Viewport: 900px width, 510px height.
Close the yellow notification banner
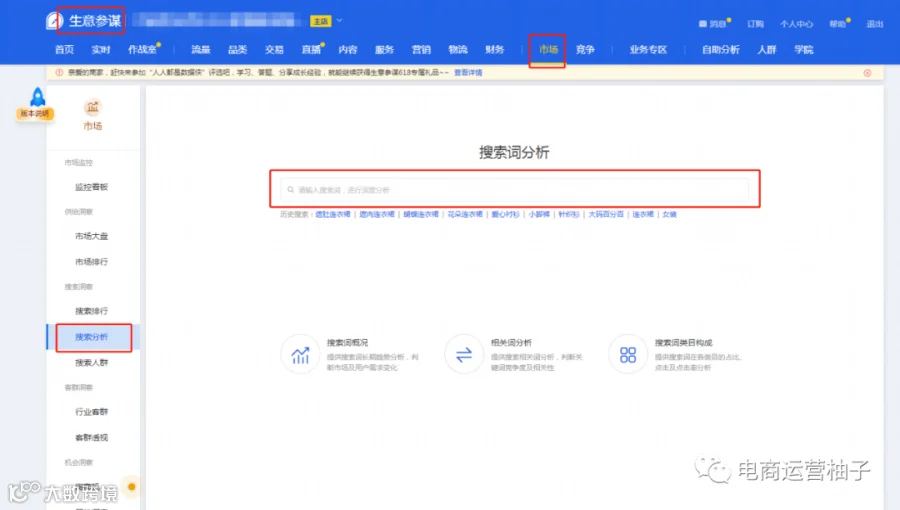[867, 73]
